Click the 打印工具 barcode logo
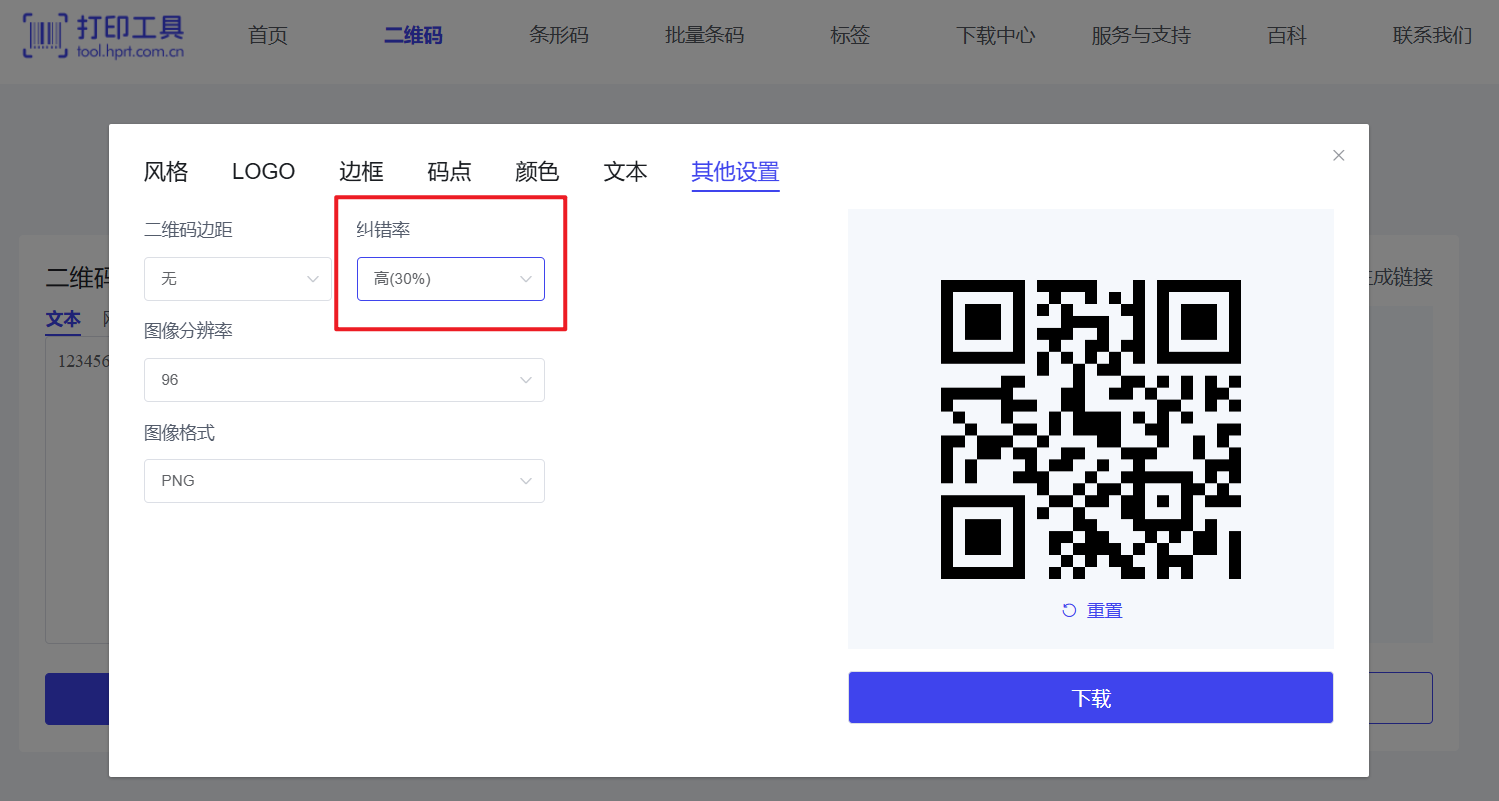 103,36
